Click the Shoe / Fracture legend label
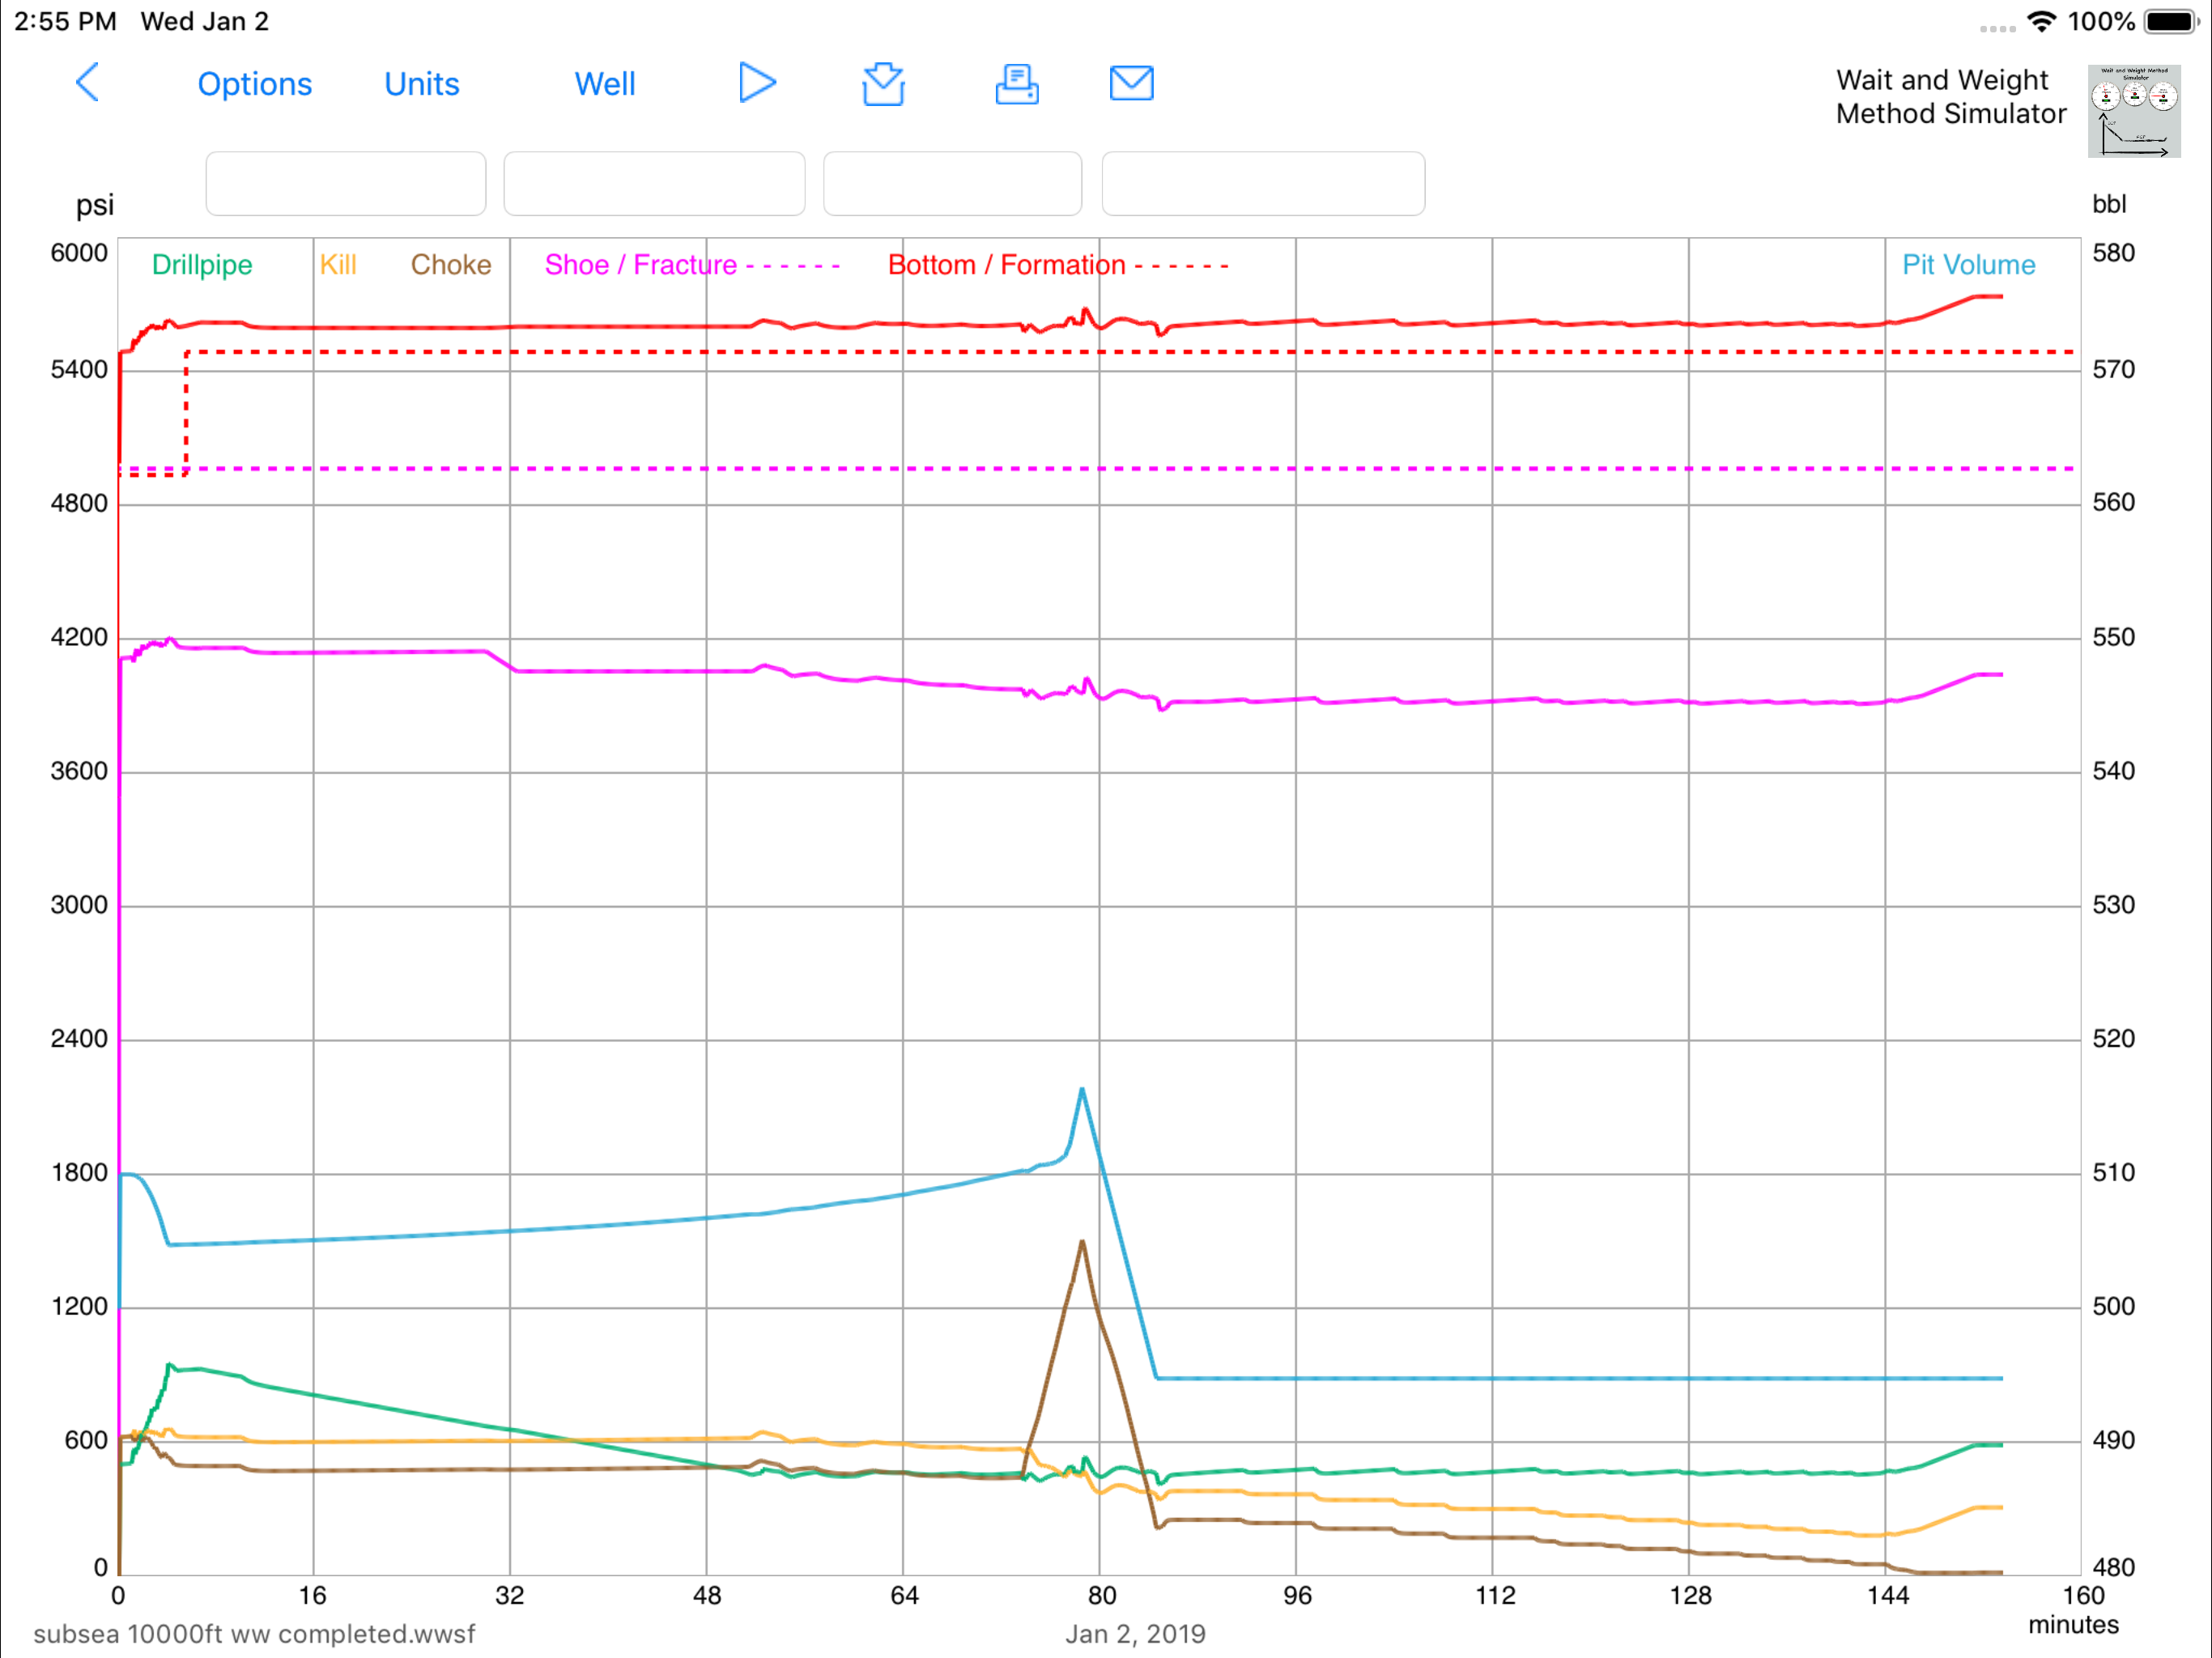Screen dimensions: 2212x1658 point(640,265)
